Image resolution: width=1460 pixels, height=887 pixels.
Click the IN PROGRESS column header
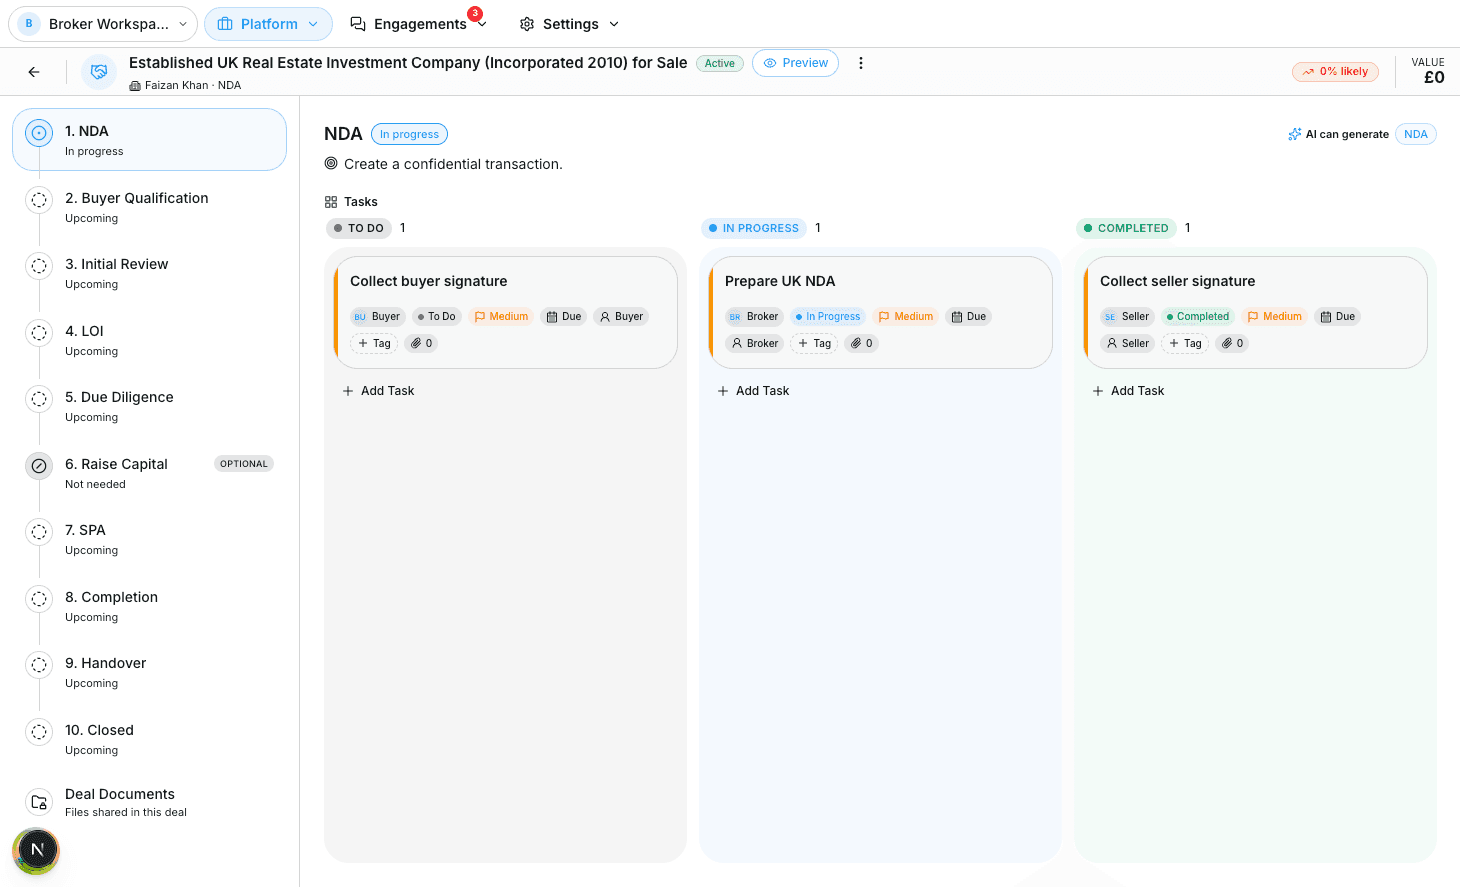tap(754, 228)
